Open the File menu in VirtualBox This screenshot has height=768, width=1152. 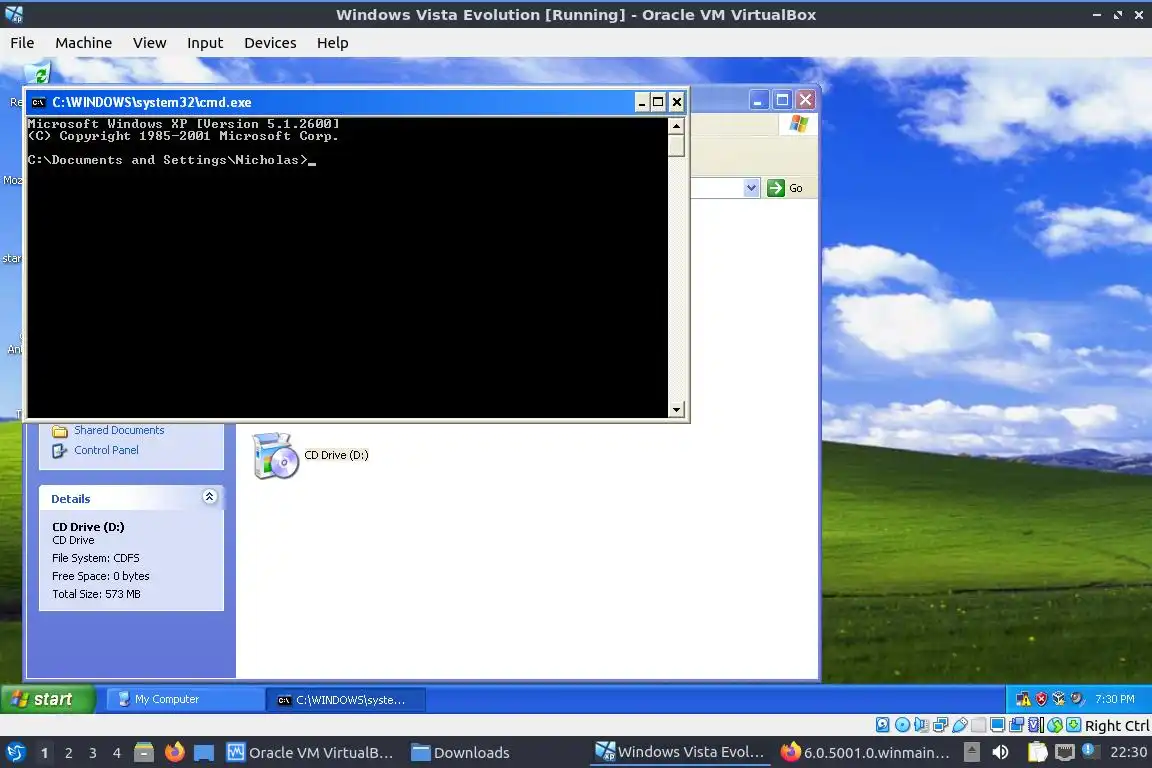coord(22,43)
